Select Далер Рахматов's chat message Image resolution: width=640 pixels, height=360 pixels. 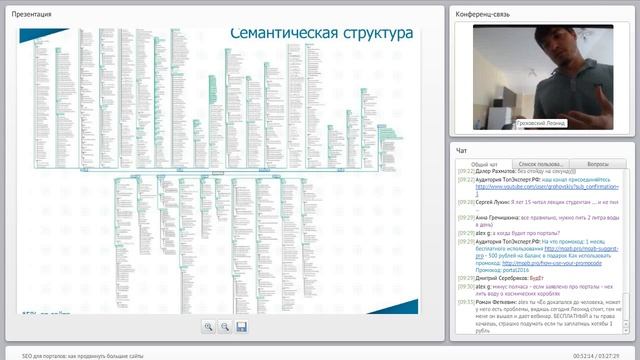517,171
